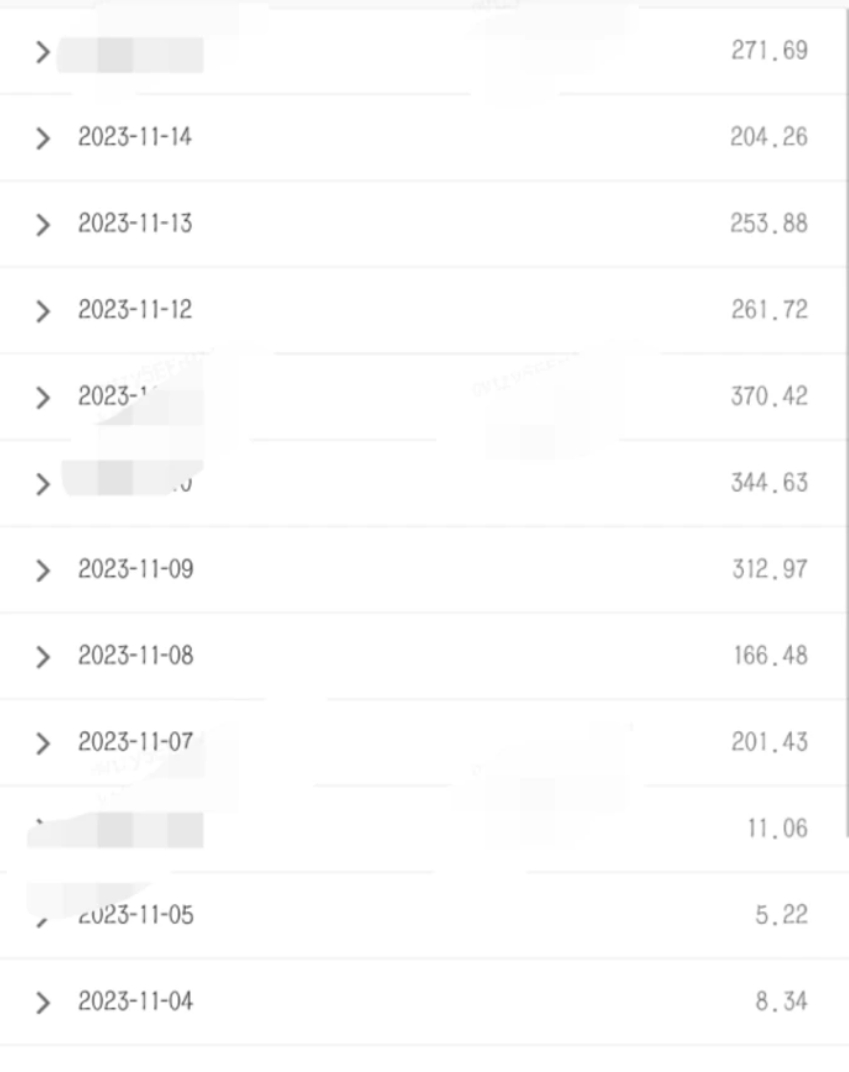Expand the 2023-11-09 row chevron

42,571
